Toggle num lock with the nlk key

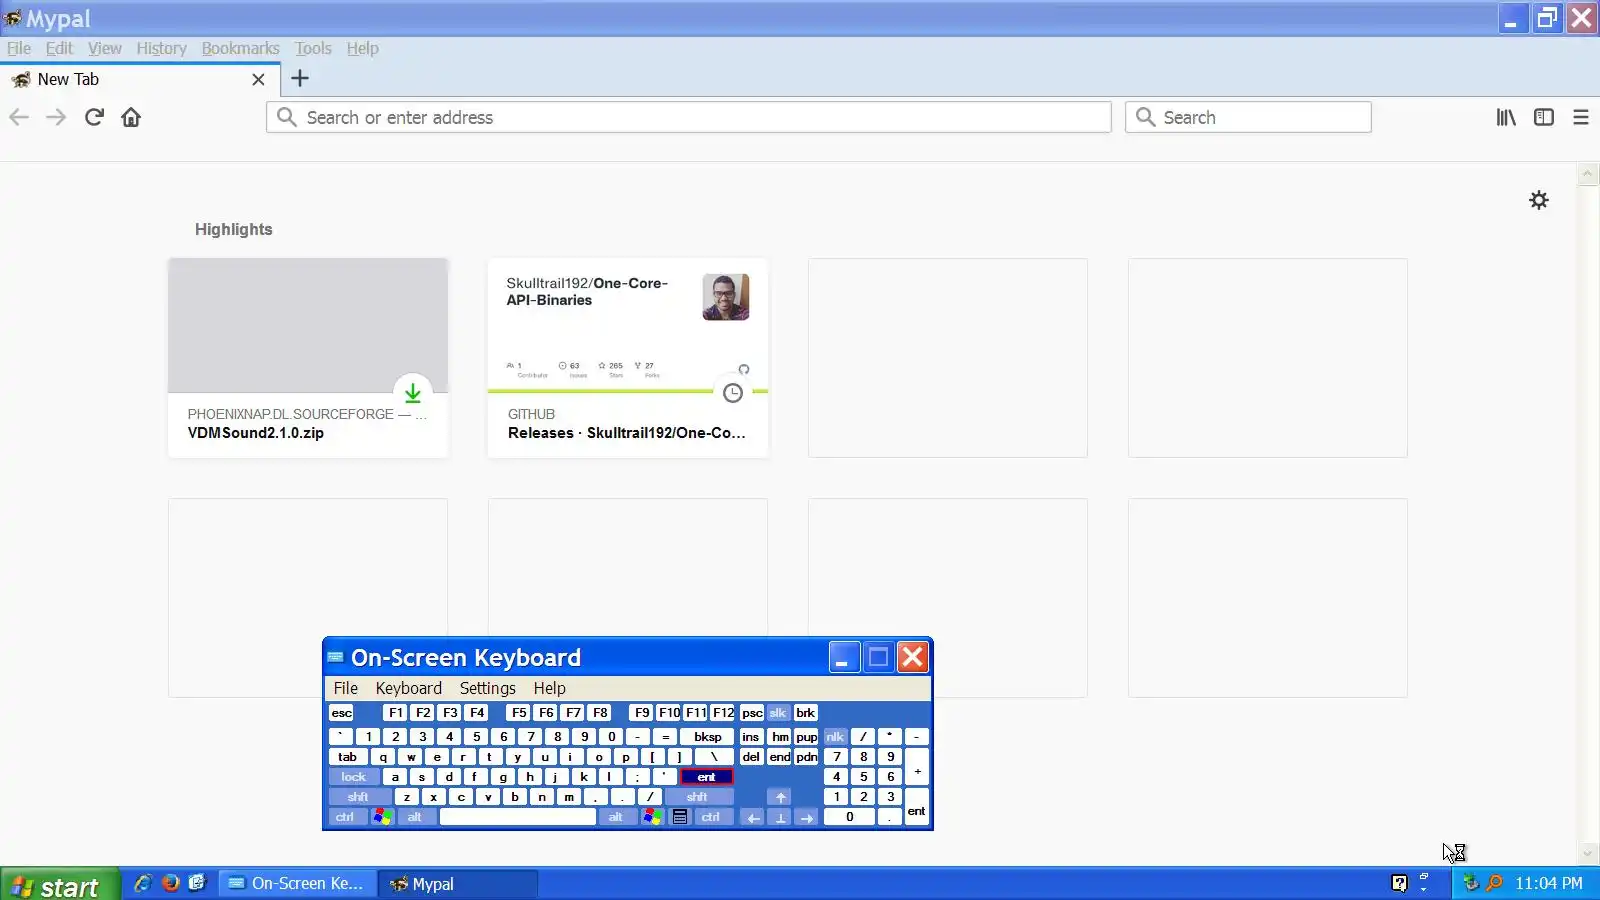835,737
